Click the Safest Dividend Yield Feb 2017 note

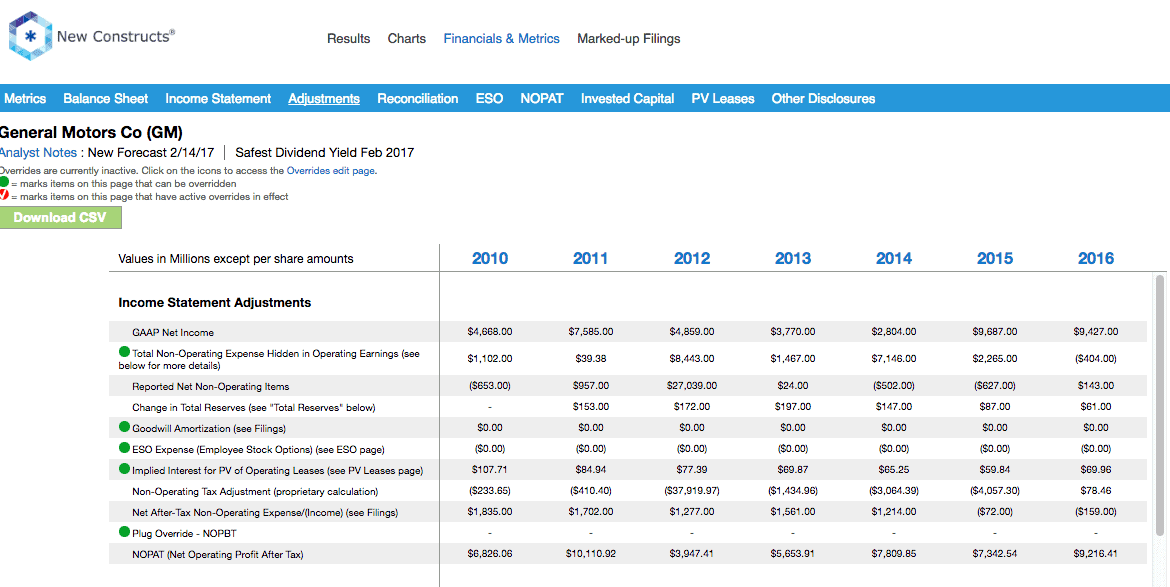coord(325,152)
